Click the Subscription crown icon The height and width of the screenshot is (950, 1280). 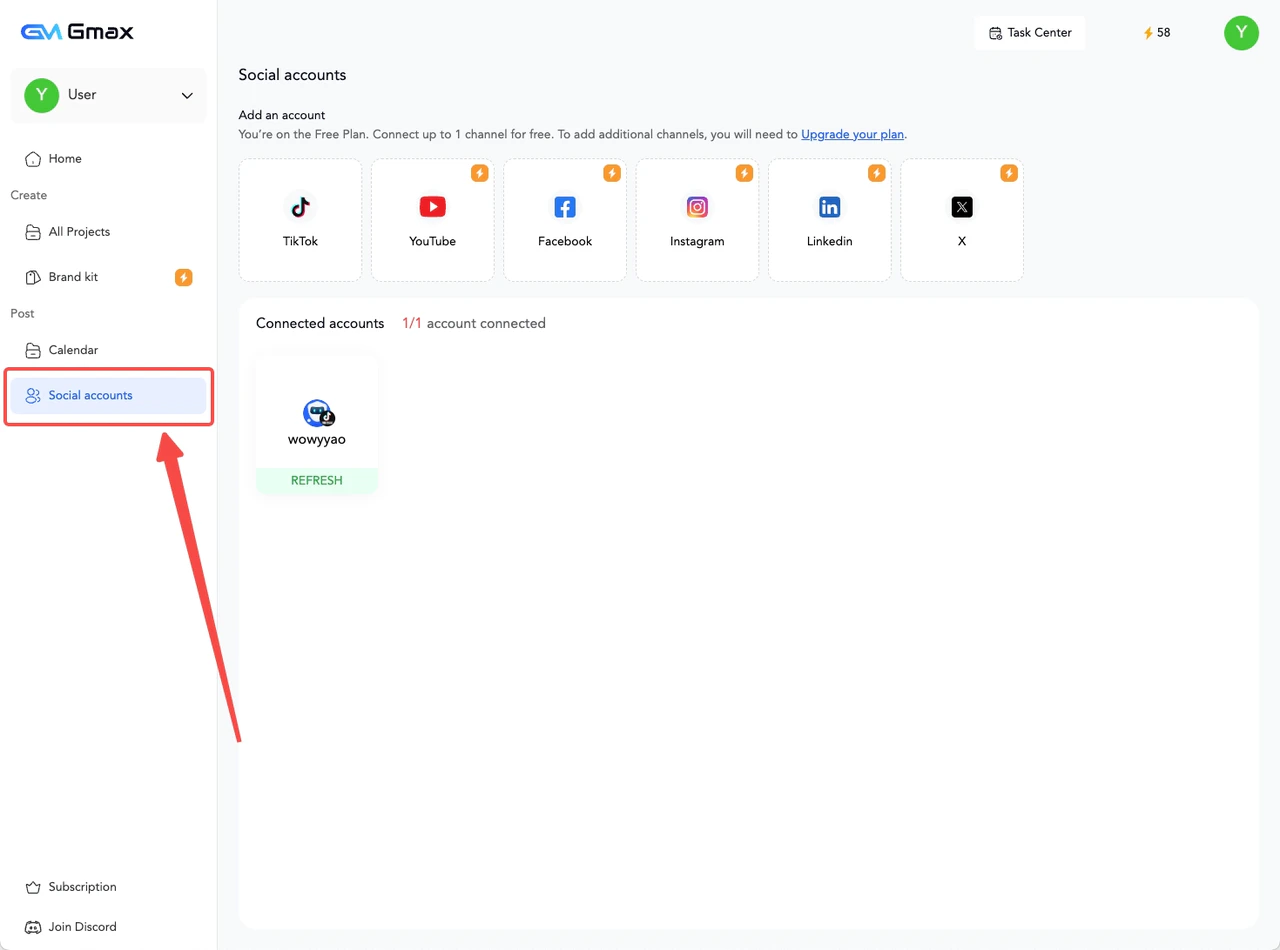pyautogui.click(x=33, y=887)
